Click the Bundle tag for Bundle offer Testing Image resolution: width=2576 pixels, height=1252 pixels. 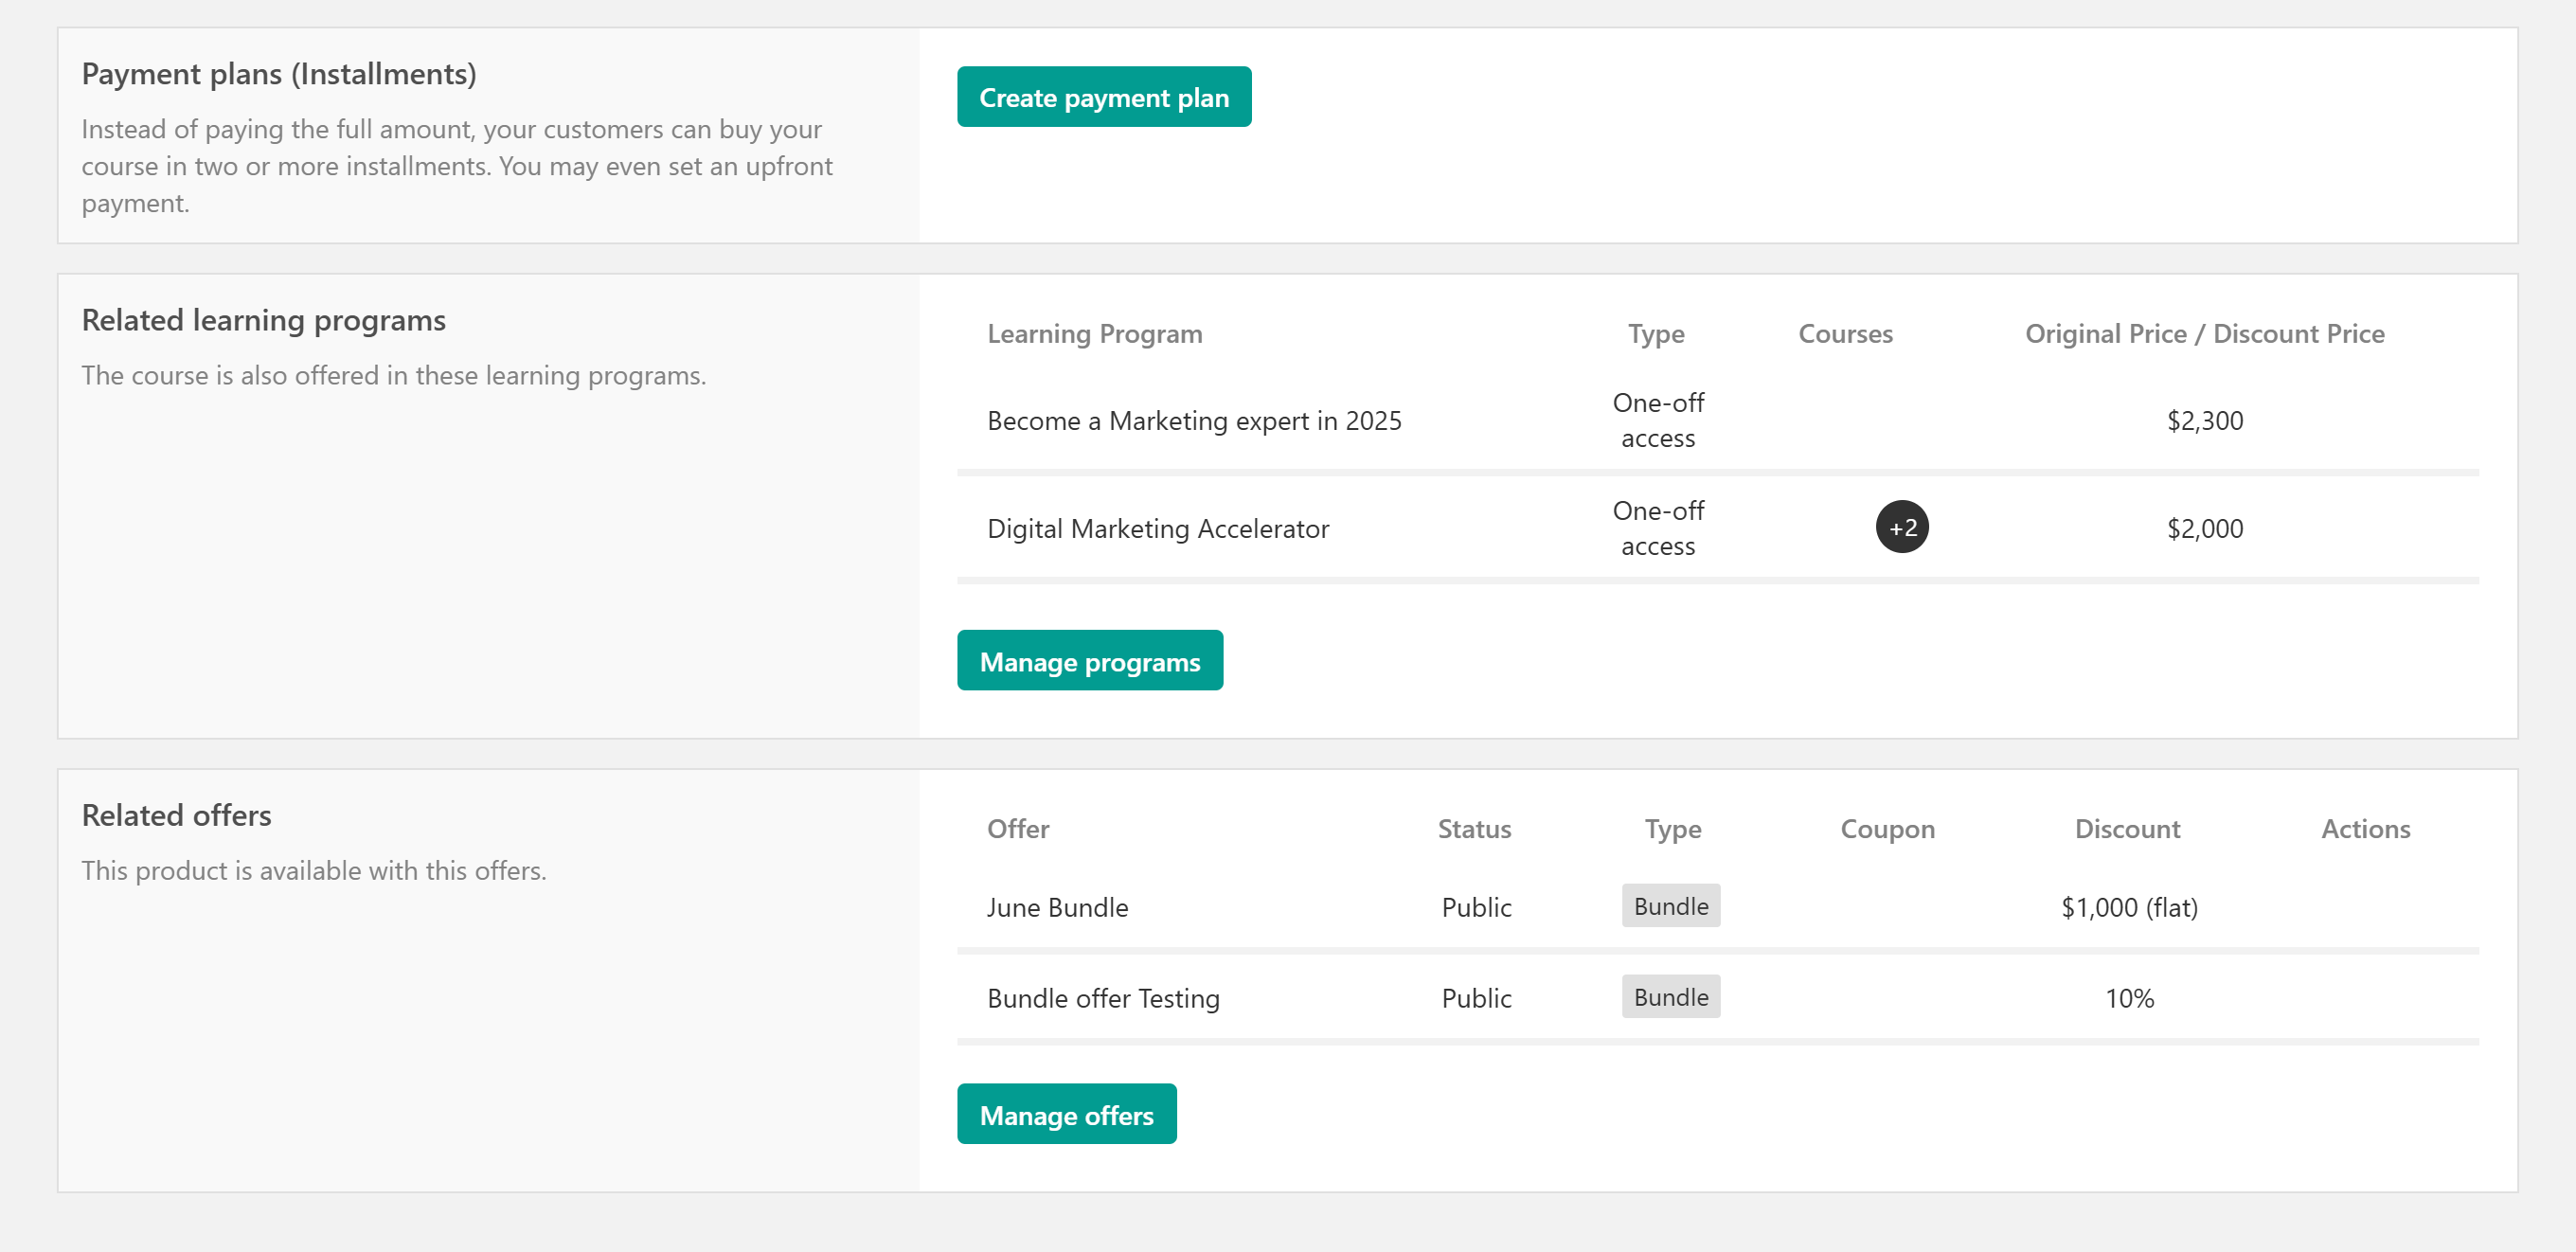point(1670,997)
